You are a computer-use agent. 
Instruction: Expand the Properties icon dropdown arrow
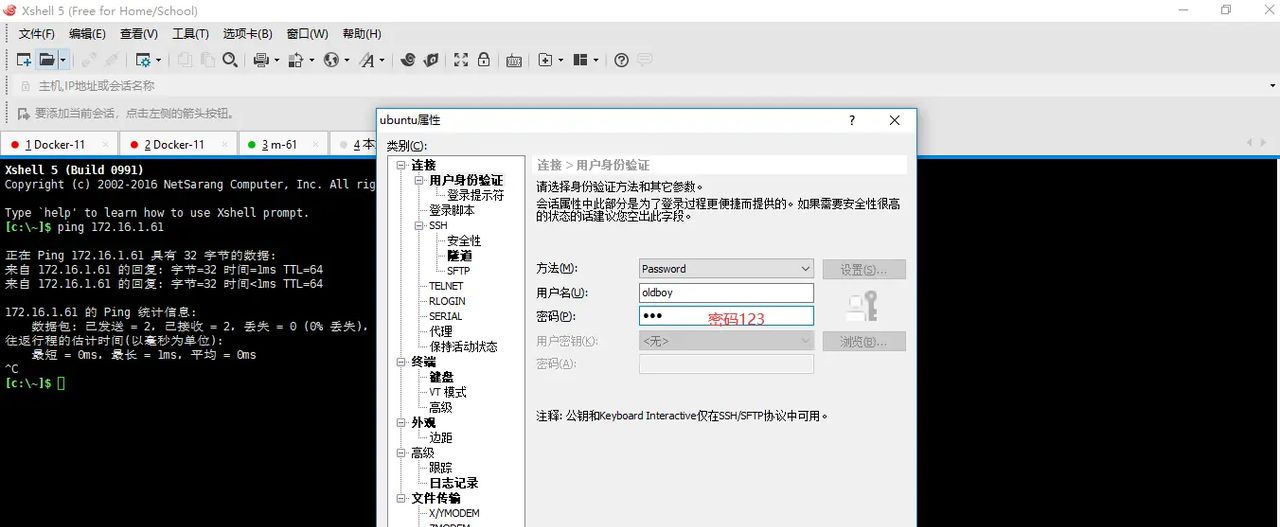pos(158,60)
